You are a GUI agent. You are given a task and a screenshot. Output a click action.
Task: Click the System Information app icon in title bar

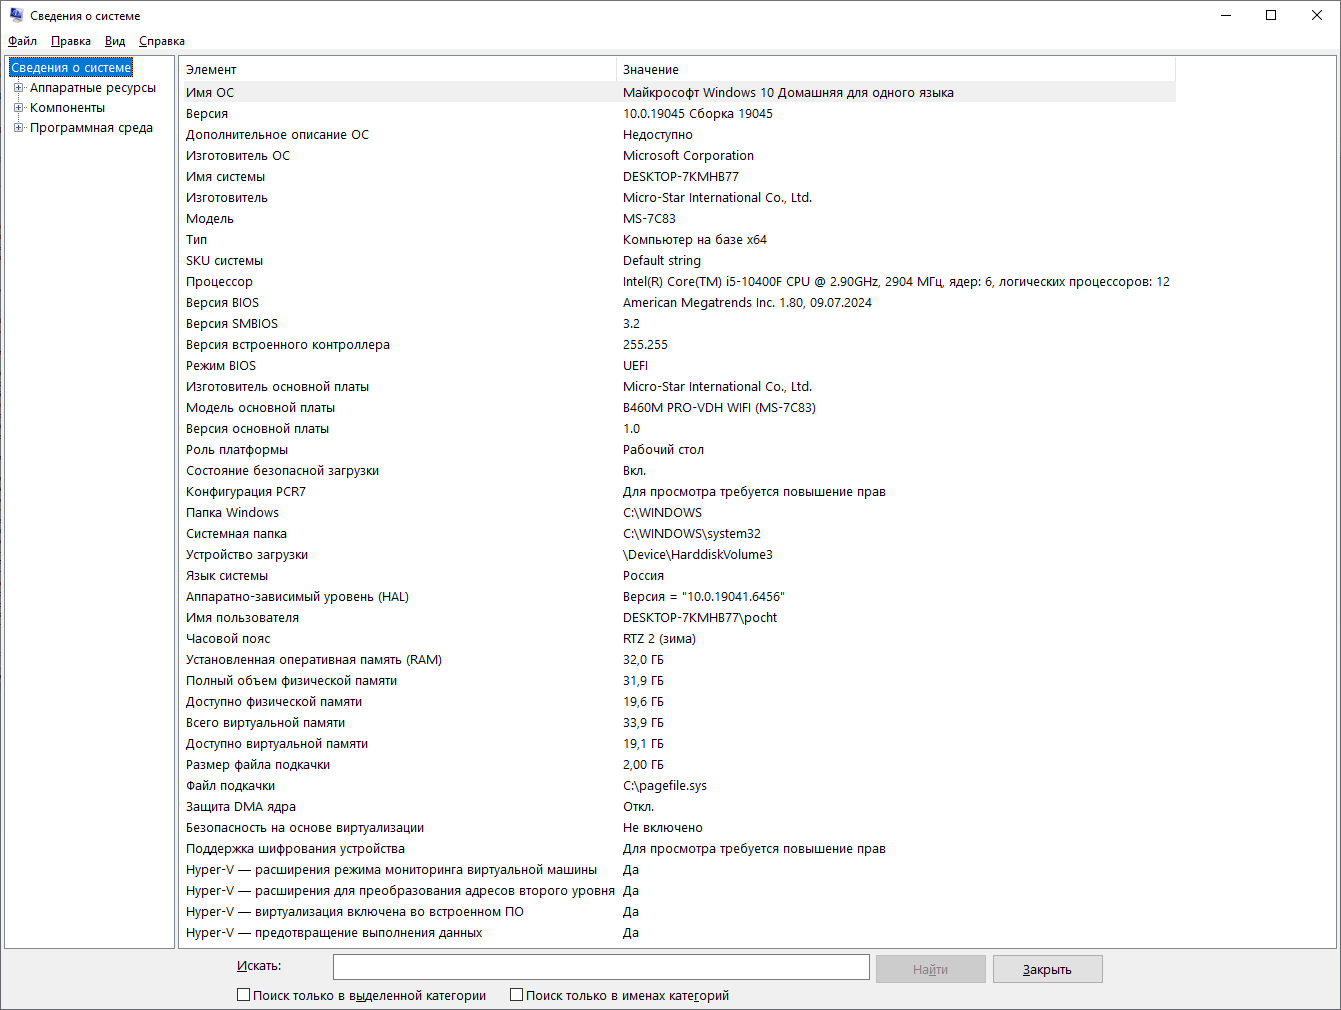16,15
